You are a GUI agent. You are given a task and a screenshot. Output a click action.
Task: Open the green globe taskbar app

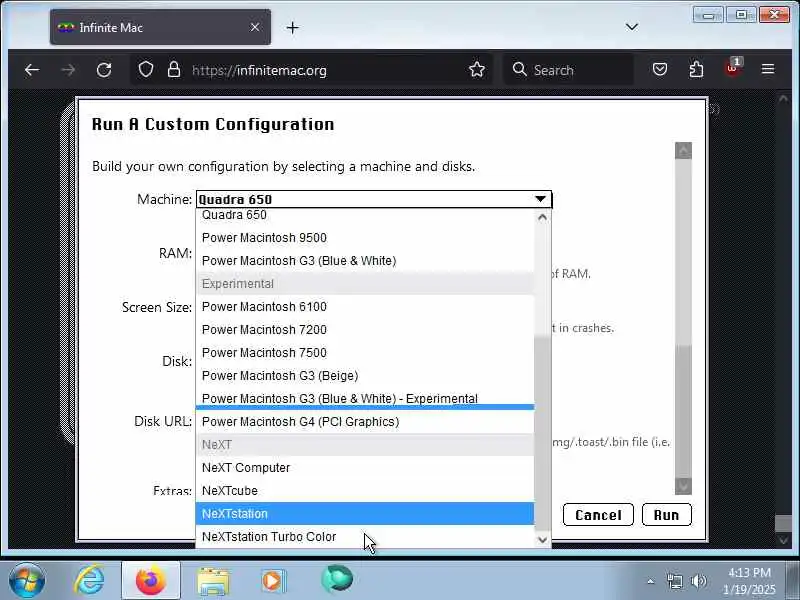(x=337, y=580)
